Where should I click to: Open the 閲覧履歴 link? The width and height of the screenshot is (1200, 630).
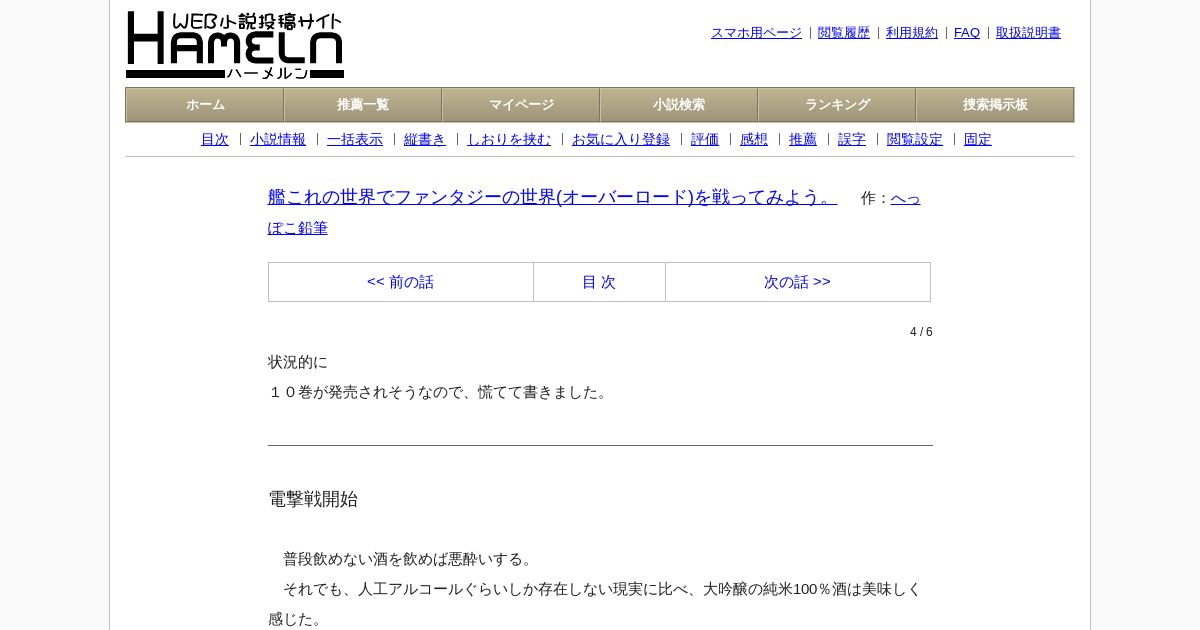(844, 33)
